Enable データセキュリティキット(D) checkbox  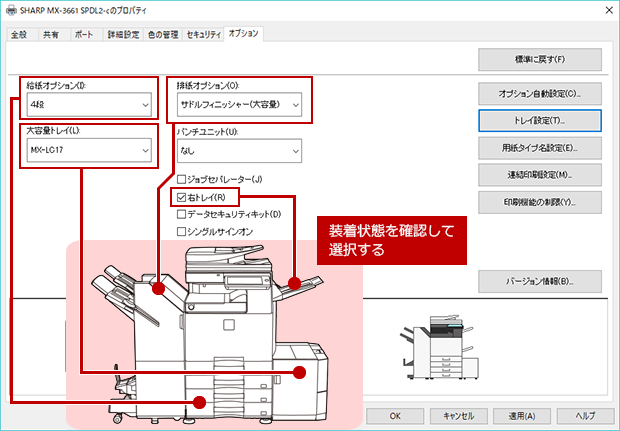point(181,214)
